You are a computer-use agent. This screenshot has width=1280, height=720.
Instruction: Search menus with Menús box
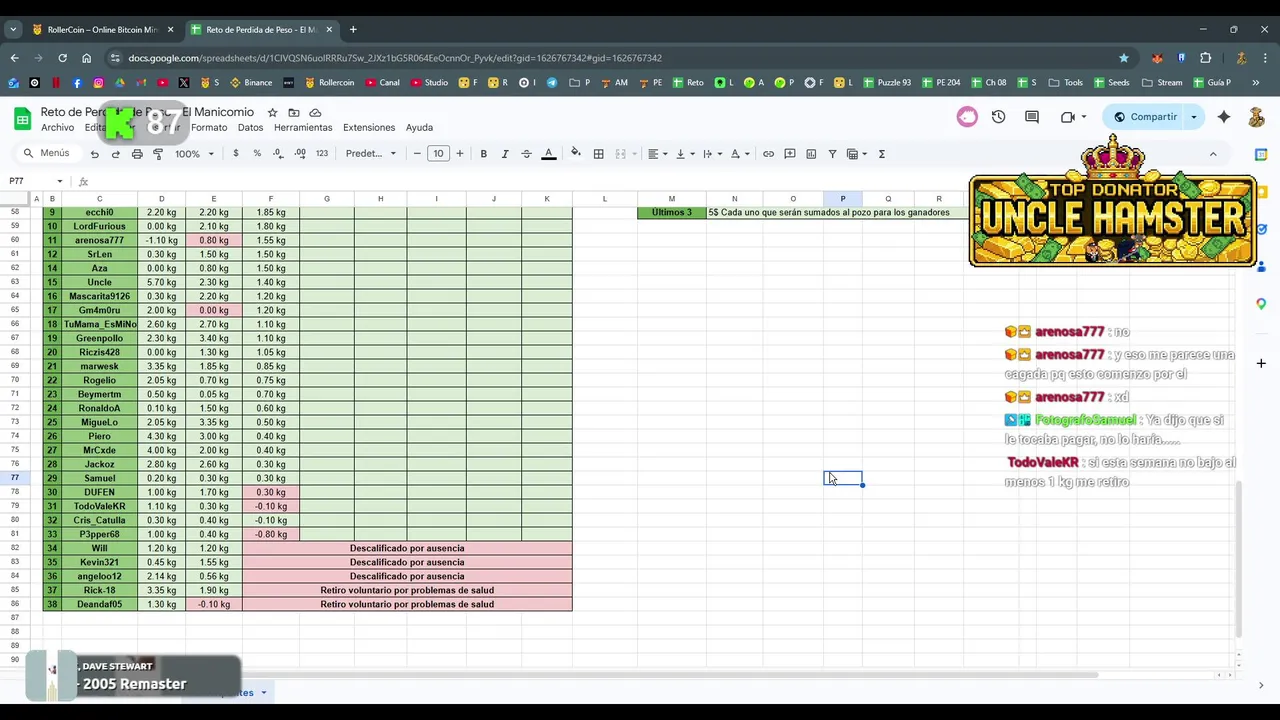click(x=48, y=154)
